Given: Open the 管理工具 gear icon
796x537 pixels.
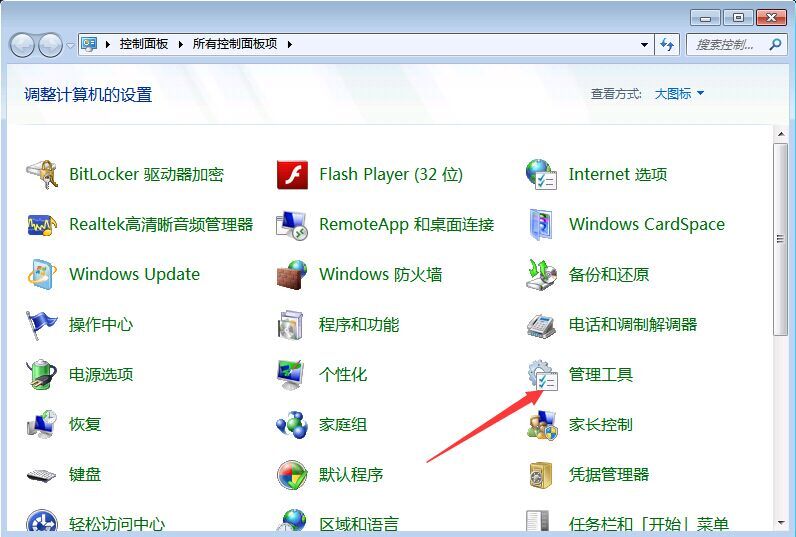Looking at the screenshot, I should point(542,375).
